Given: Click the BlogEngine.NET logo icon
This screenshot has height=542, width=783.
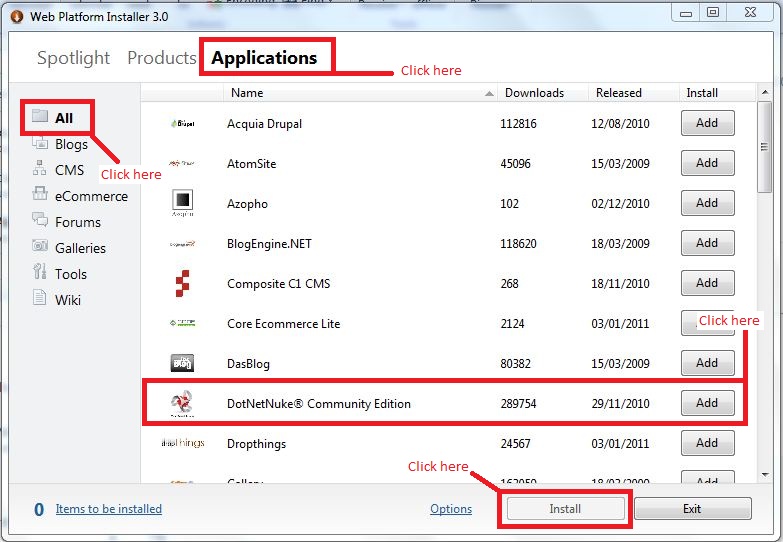Looking at the screenshot, I should pyautogui.click(x=182, y=244).
